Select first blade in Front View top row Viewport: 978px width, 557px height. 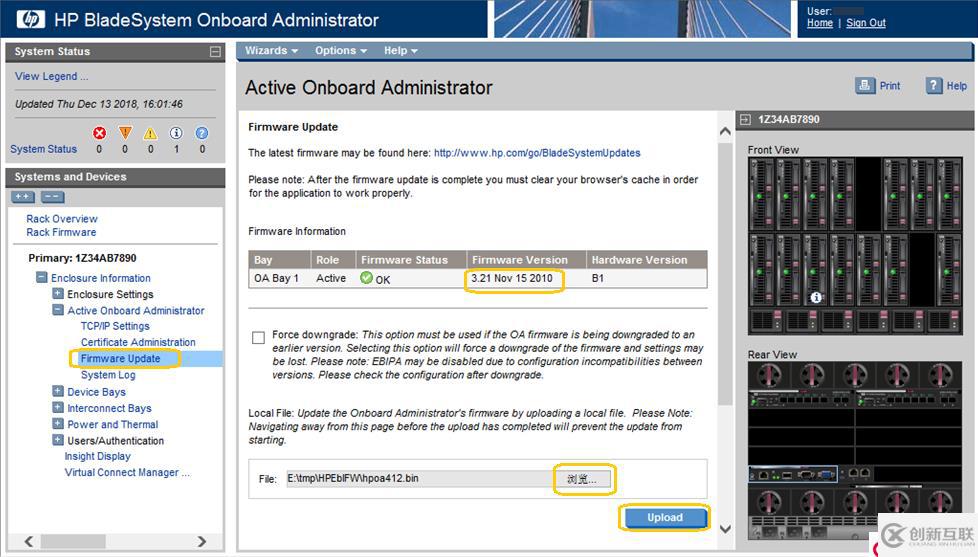761,194
